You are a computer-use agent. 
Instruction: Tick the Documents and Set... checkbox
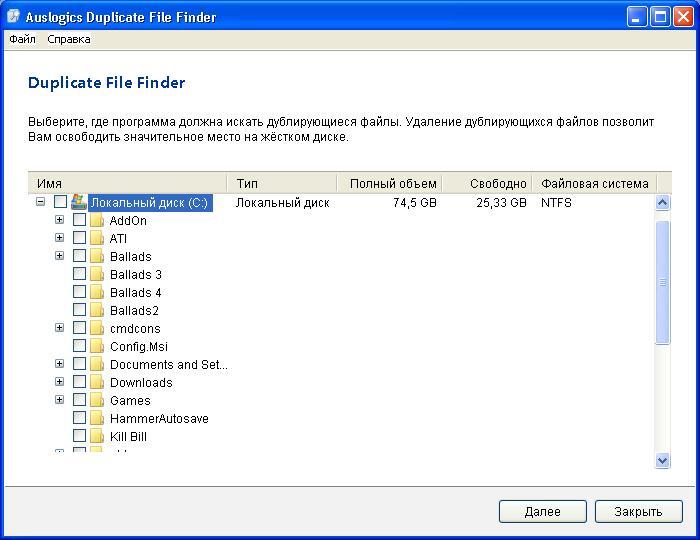click(79, 364)
